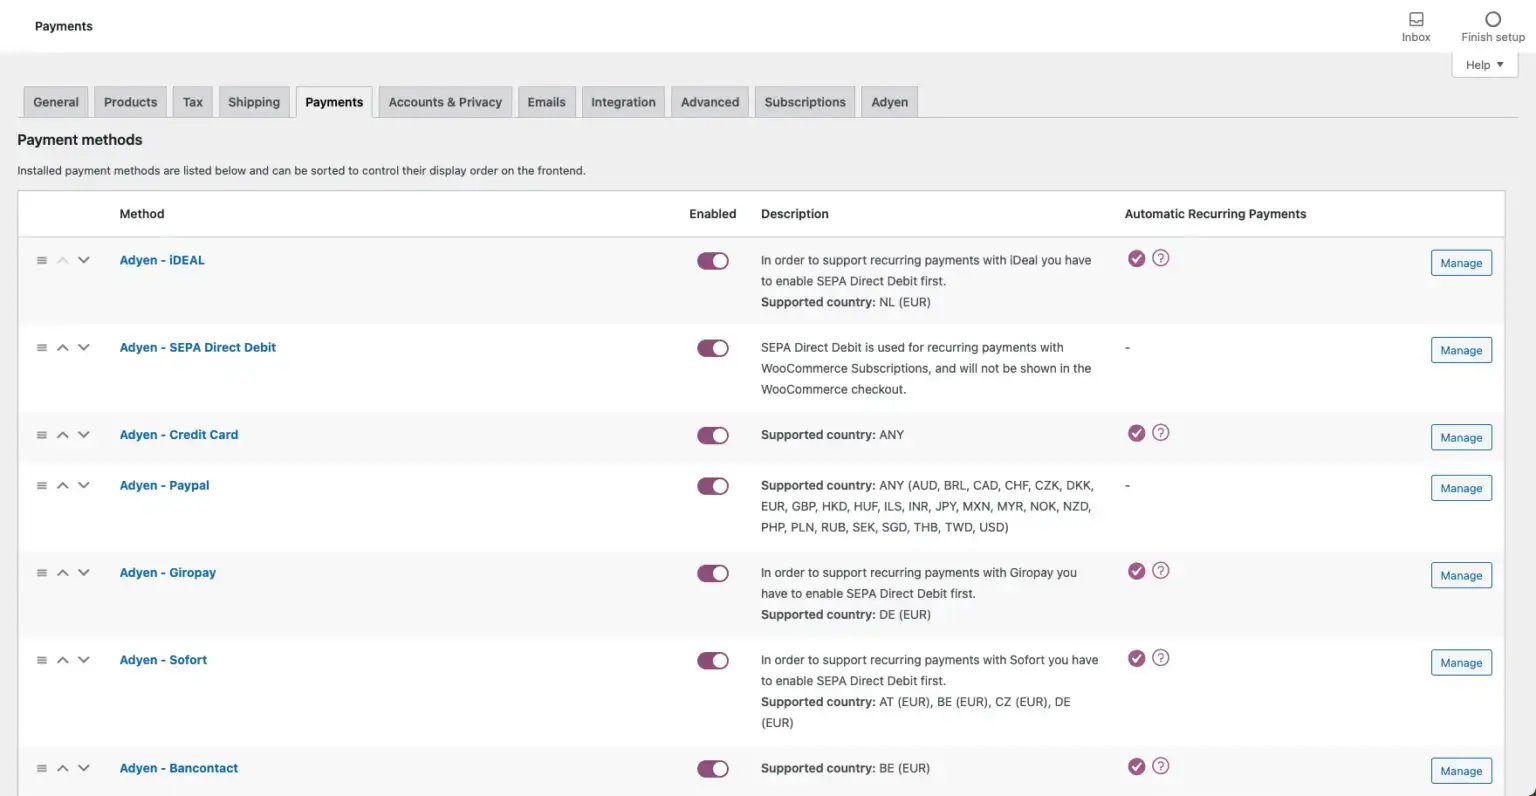This screenshot has width=1536, height=796.
Task: Open the Emails tab
Action: 547,102
